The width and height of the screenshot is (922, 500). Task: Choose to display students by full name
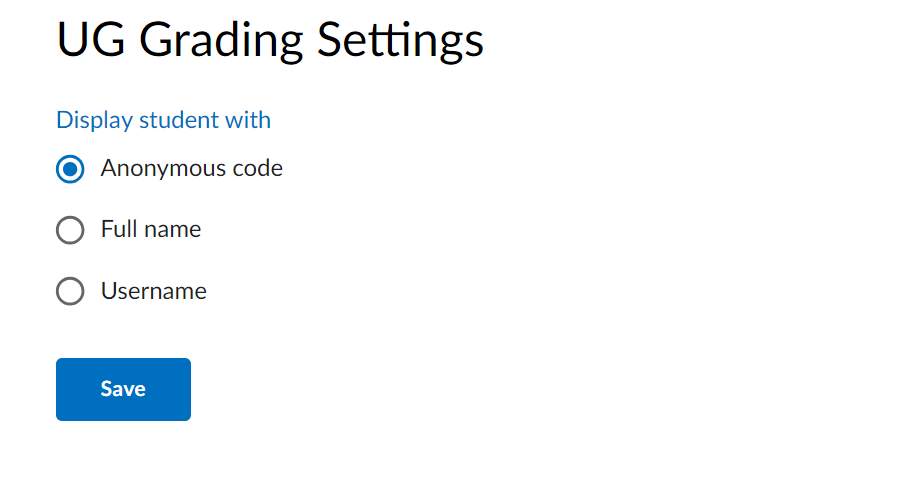tap(70, 231)
